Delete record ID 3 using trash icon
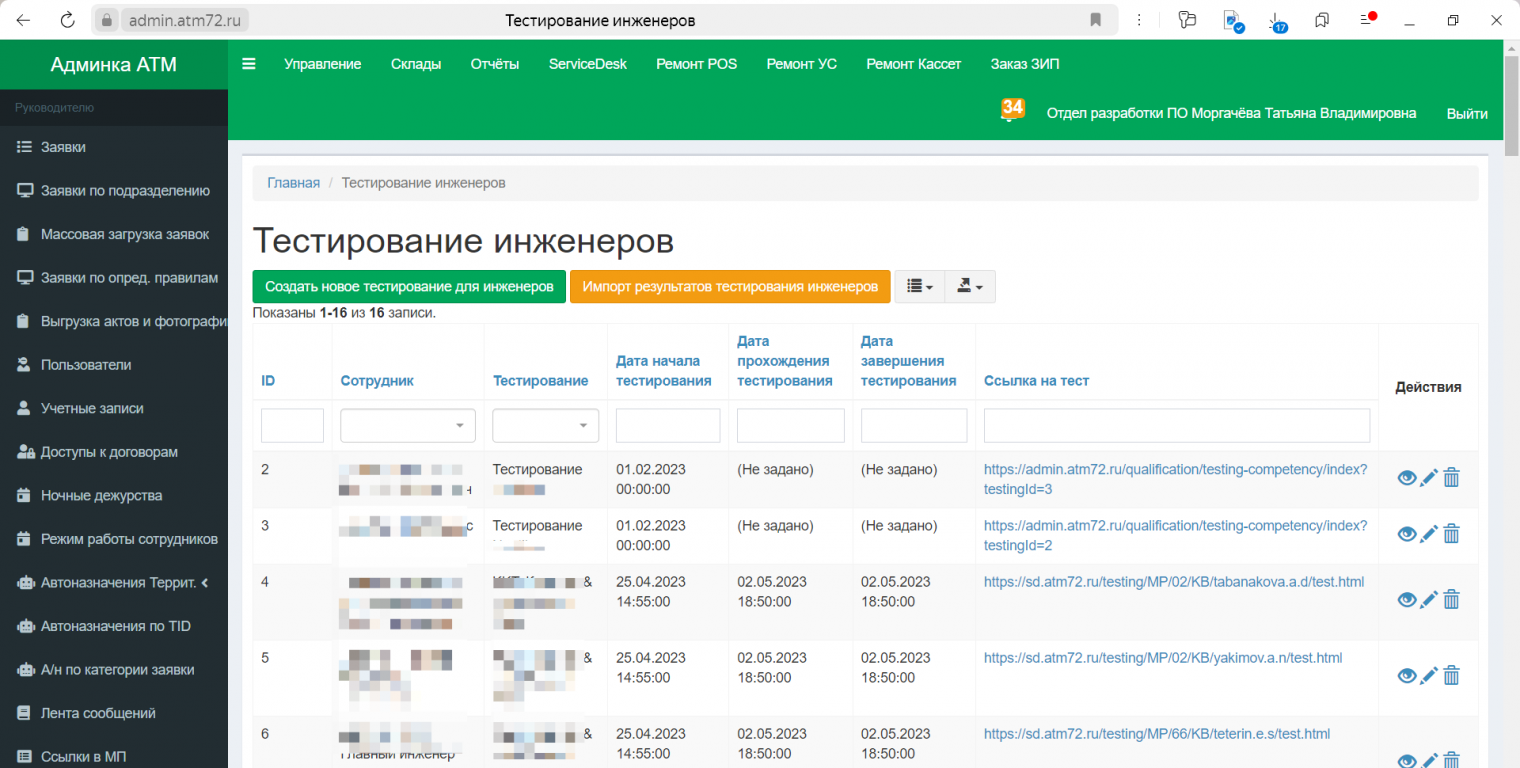This screenshot has width=1520, height=768. pyautogui.click(x=1451, y=534)
